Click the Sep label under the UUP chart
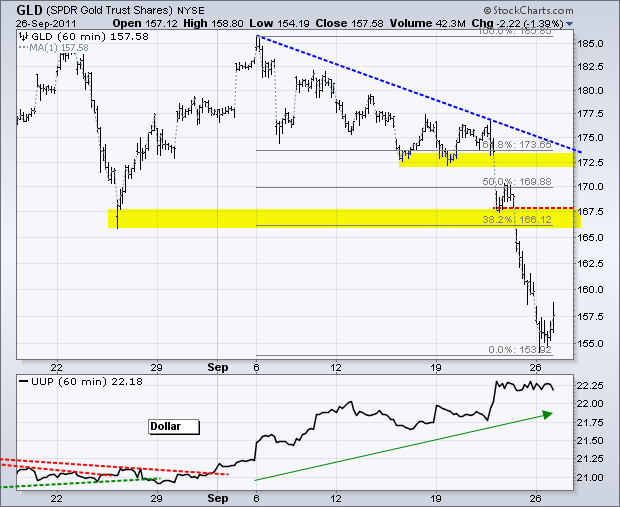Image resolution: width=620 pixels, height=507 pixels. pos(218,498)
